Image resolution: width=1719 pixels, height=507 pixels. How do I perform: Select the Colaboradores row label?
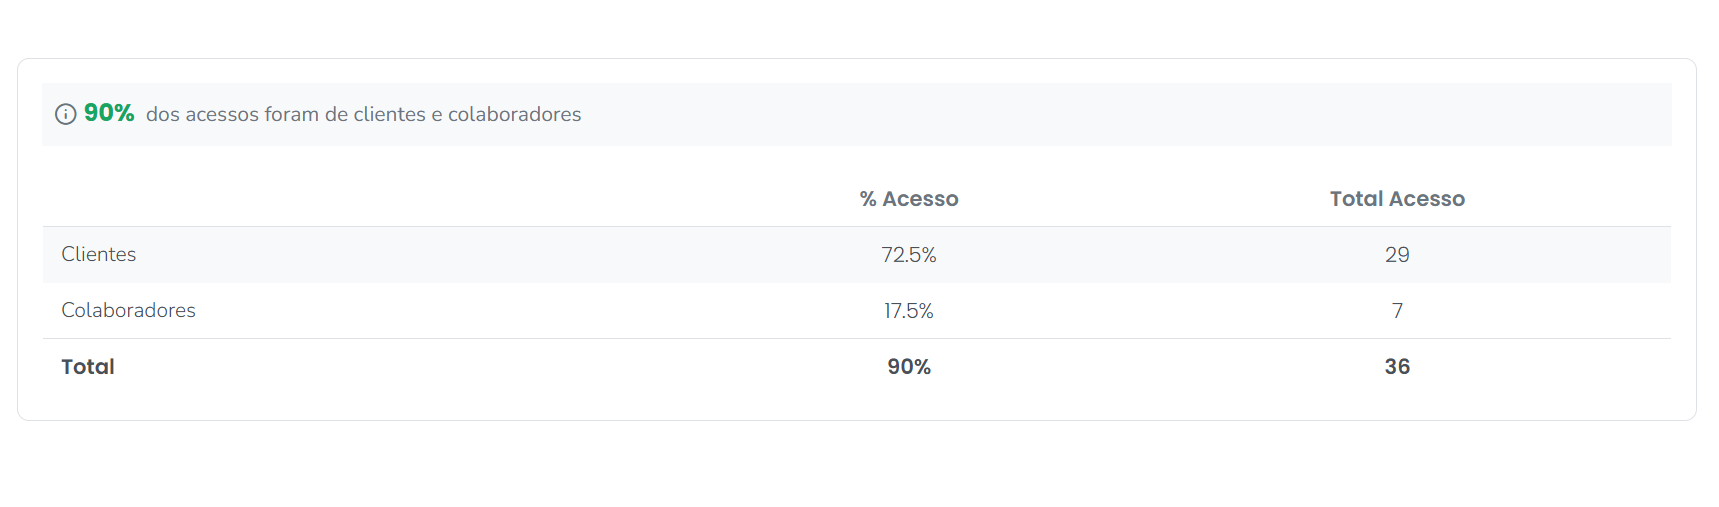pos(128,310)
